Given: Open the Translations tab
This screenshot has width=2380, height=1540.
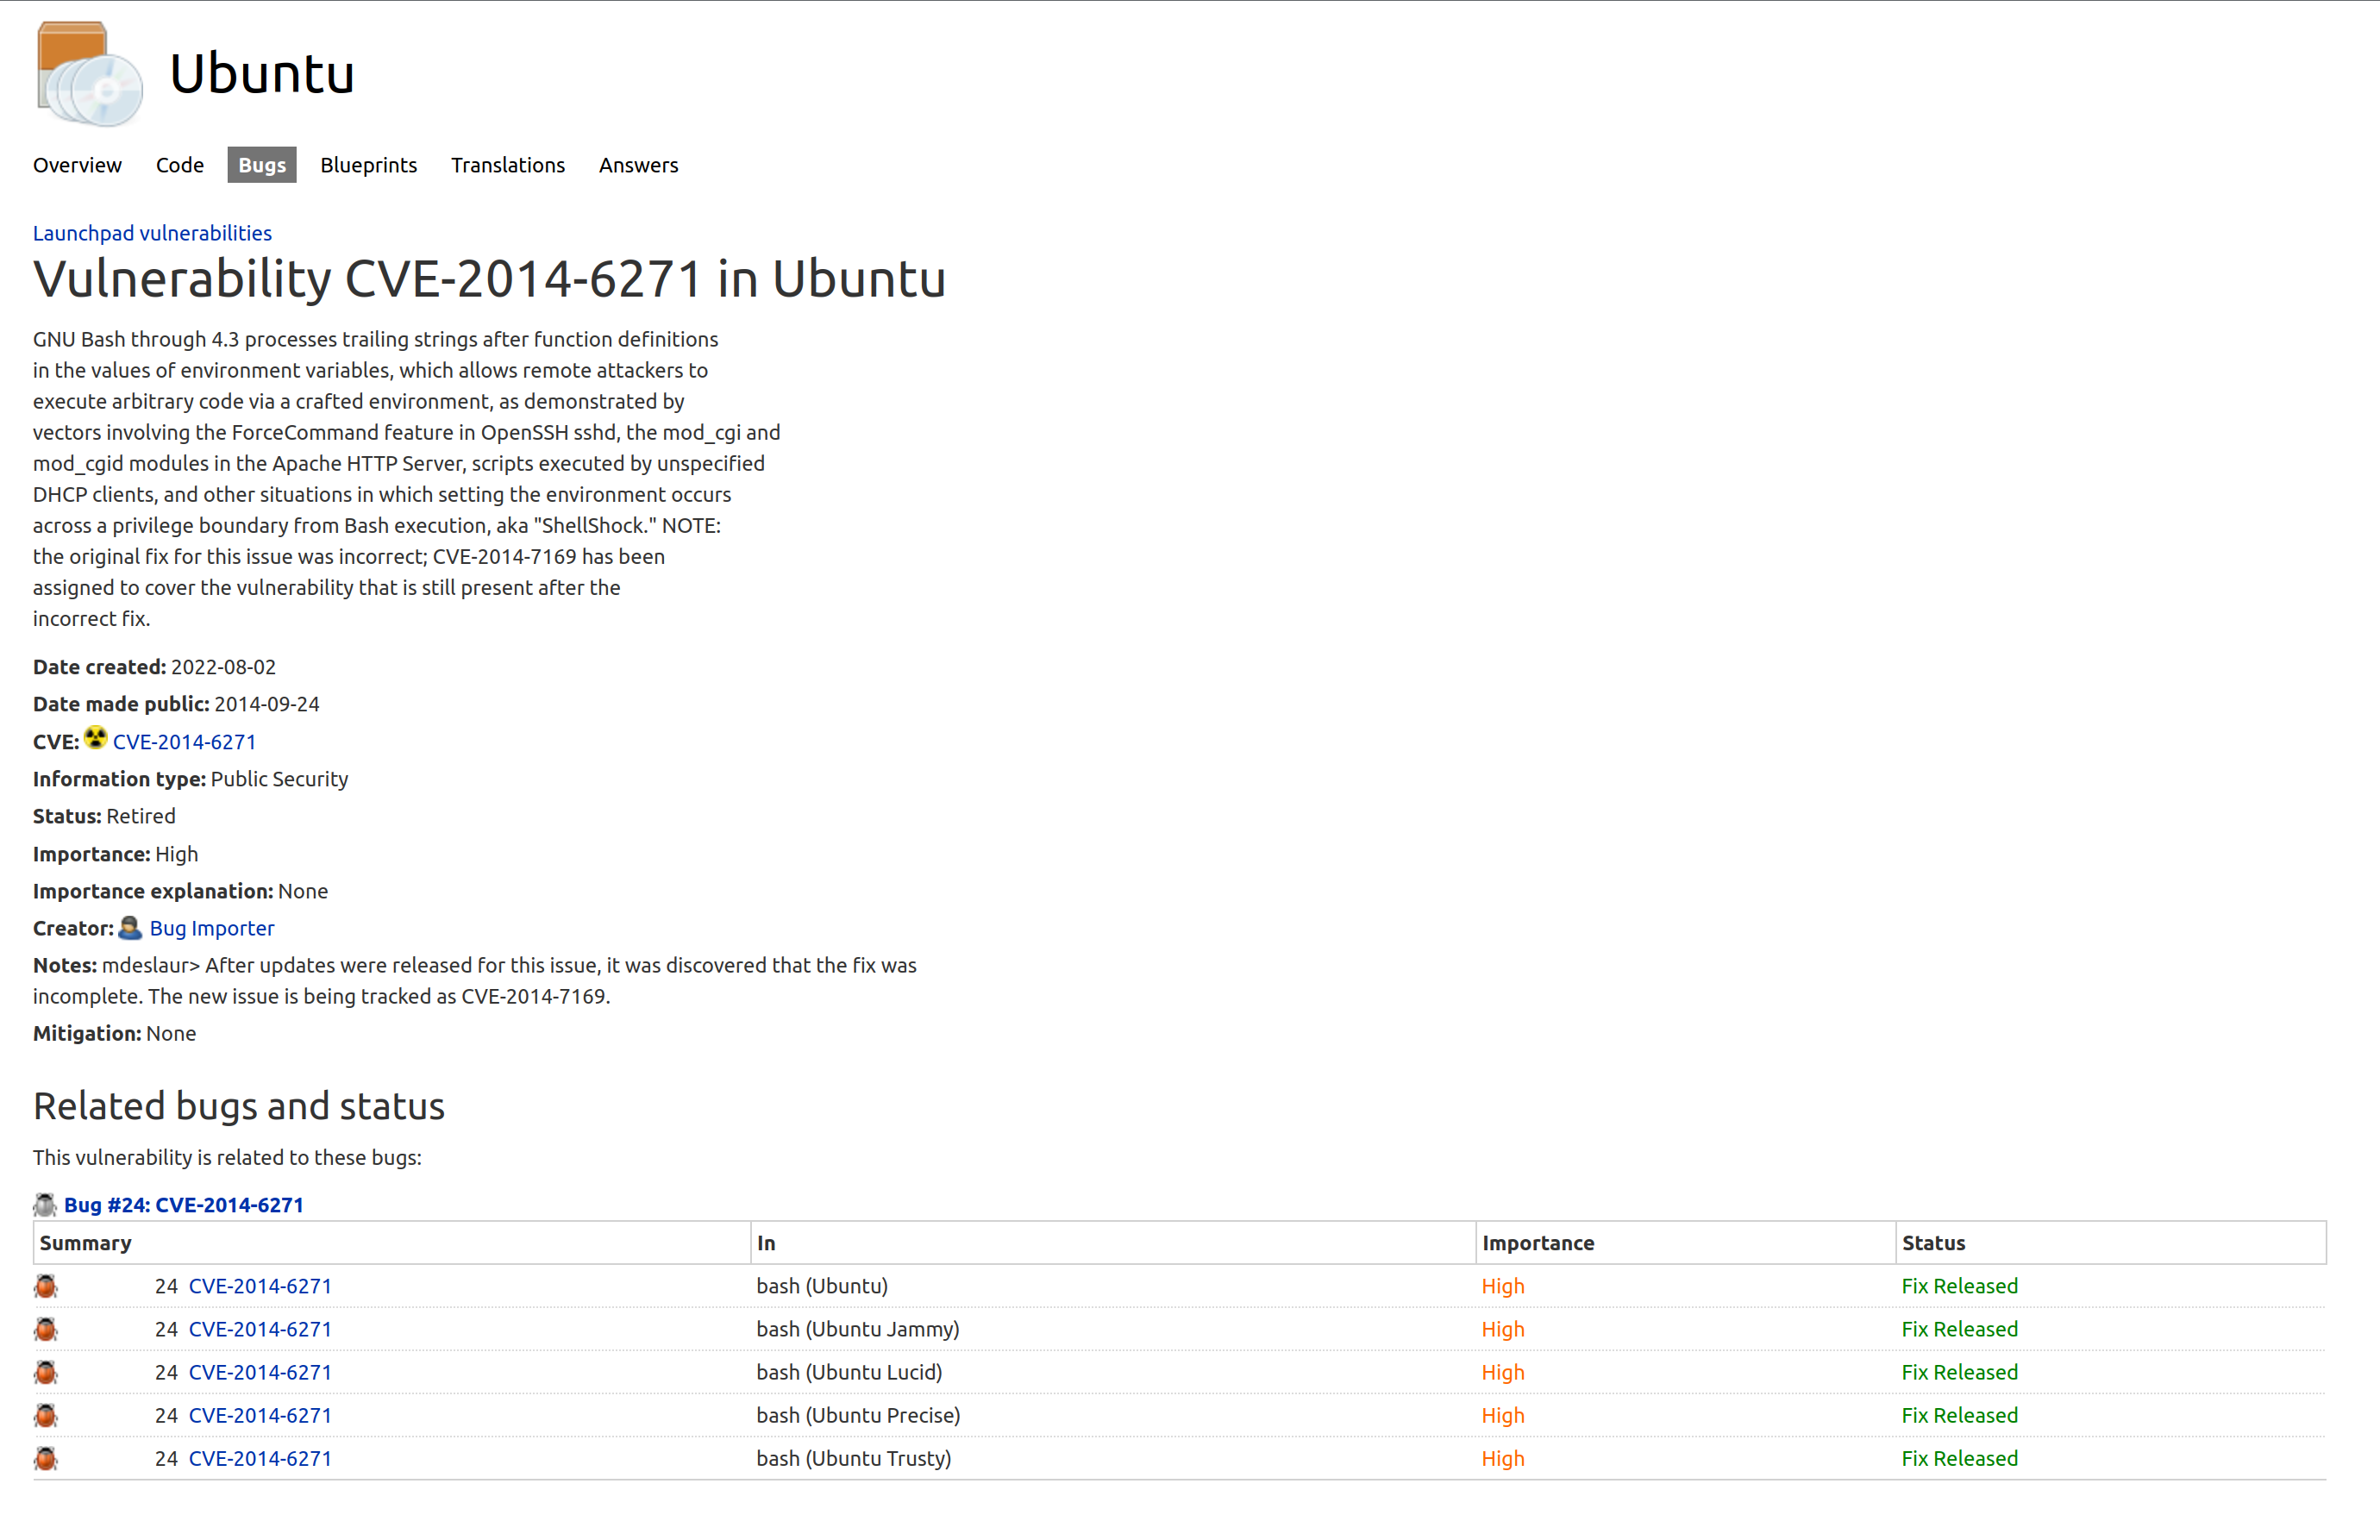Looking at the screenshot, I should click(508, 165).
